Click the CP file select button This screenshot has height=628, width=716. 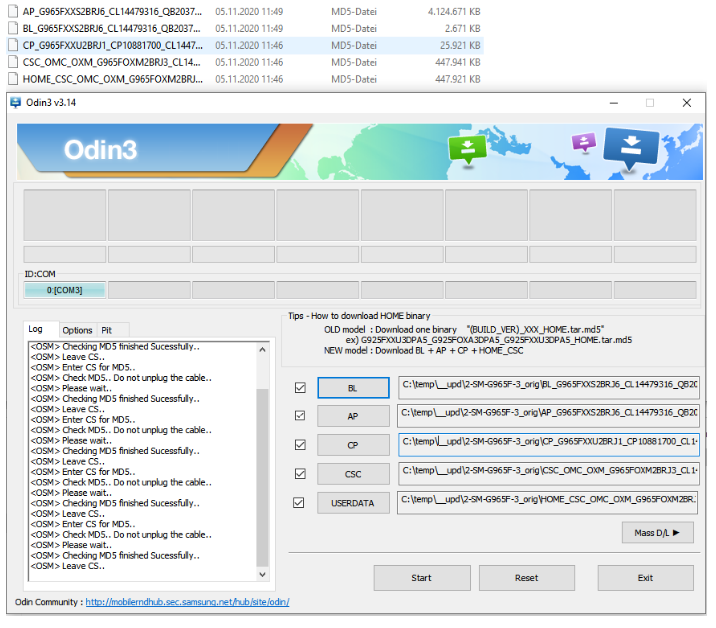(x=353, y=445)
